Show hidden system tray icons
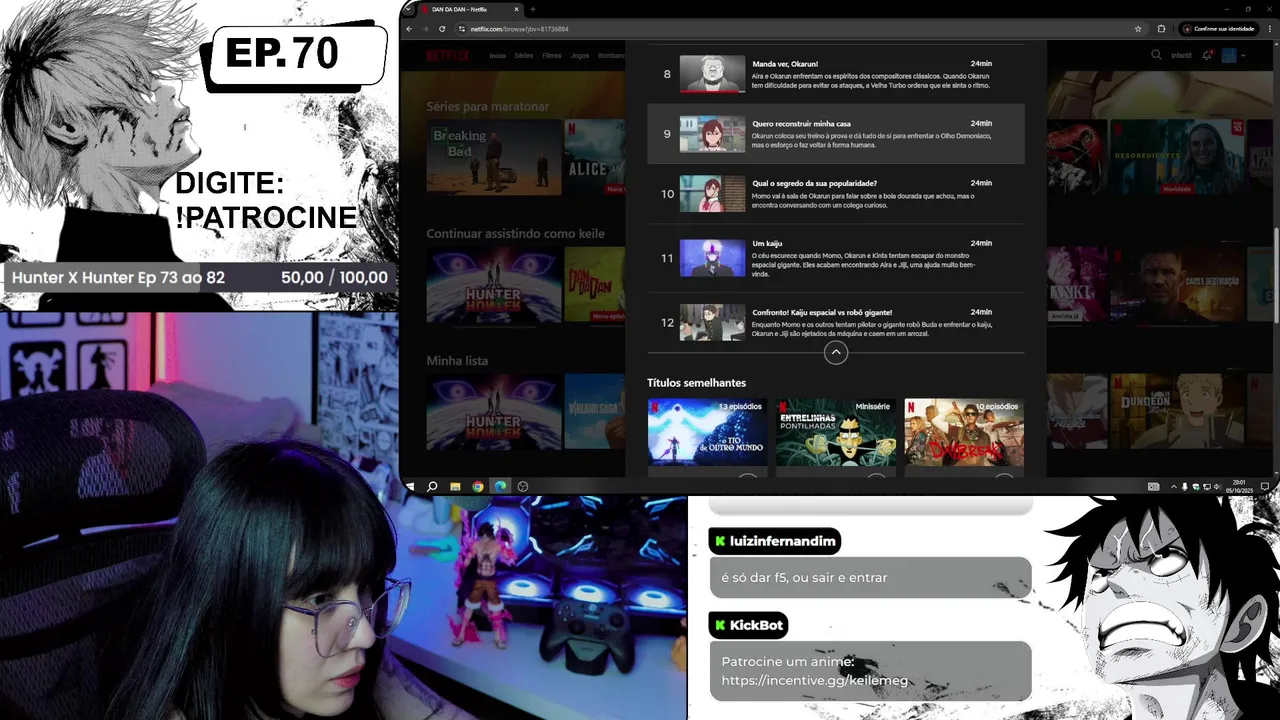The height and width of the screenshot is (720, 1280). click(x=1174, y=487)
